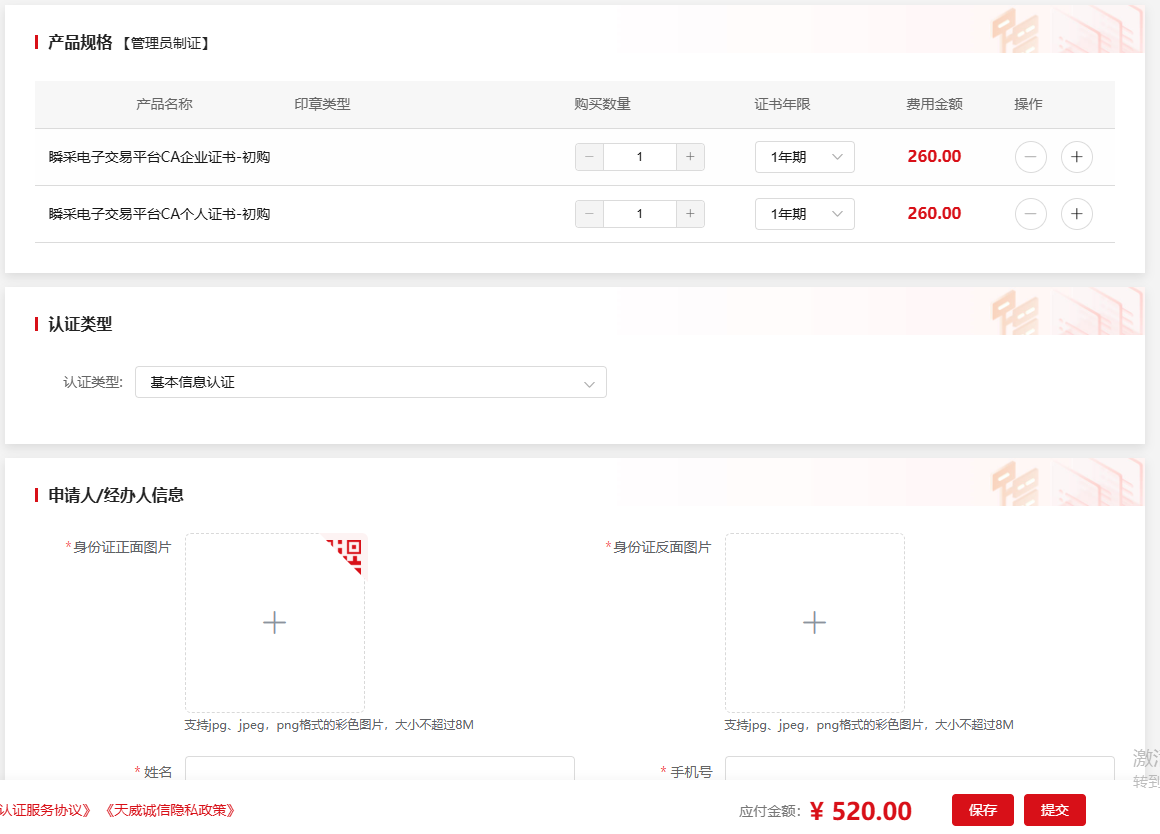Add a row using enterprise certificate plus circle

(1076, 157)
